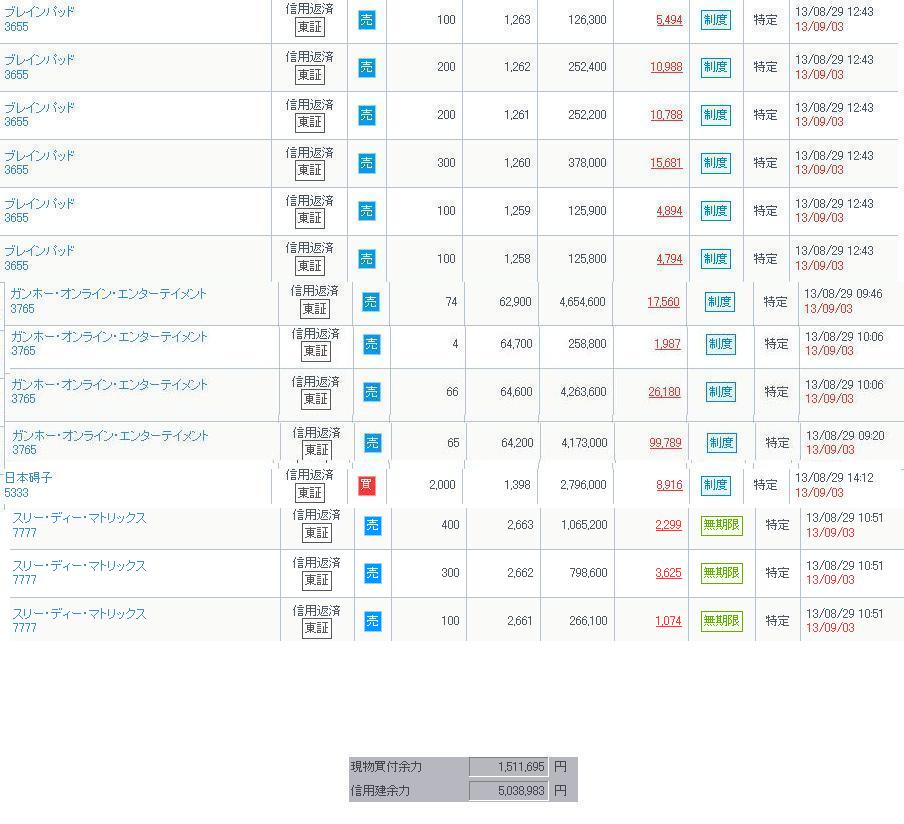Select the amount cell 378,000
The width and height of the screenshot is (904, 824).
pos(587,163)
